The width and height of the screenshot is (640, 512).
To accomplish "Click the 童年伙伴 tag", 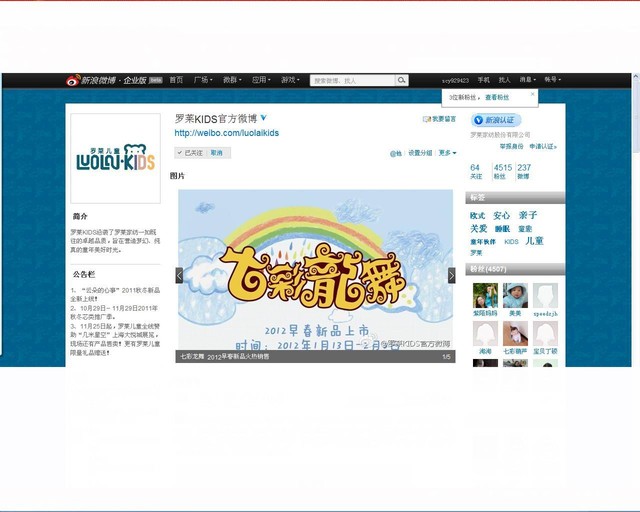I will pyautogui.click(x=482, y=242).
